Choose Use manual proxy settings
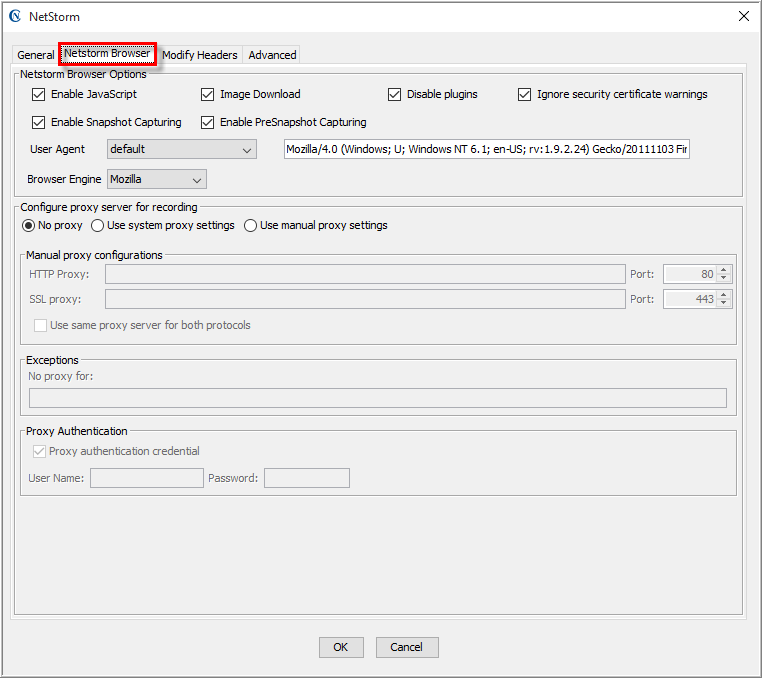The width and height of the screenshot is (762, 678). pyautogui.click(x=250, y=226)
